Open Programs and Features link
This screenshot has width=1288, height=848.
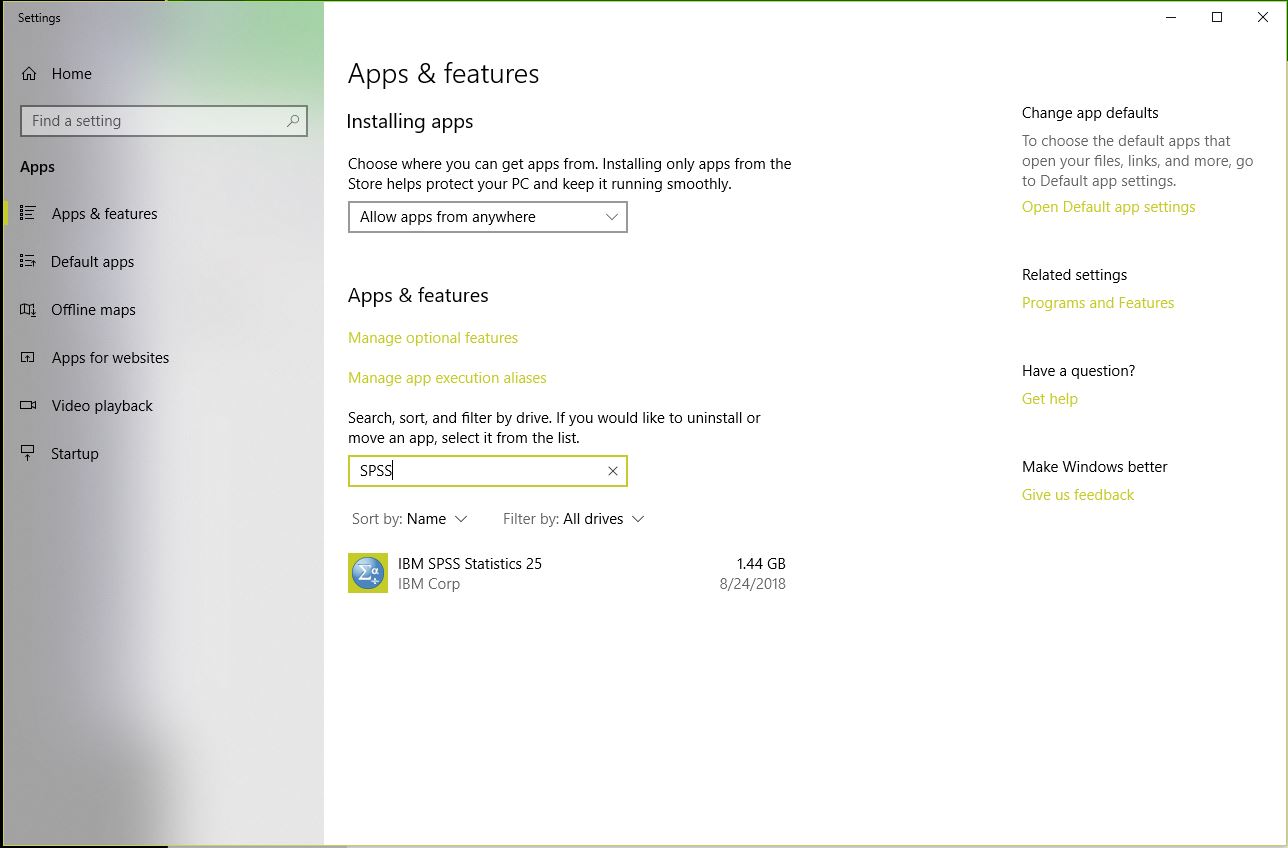point(1097,303)
